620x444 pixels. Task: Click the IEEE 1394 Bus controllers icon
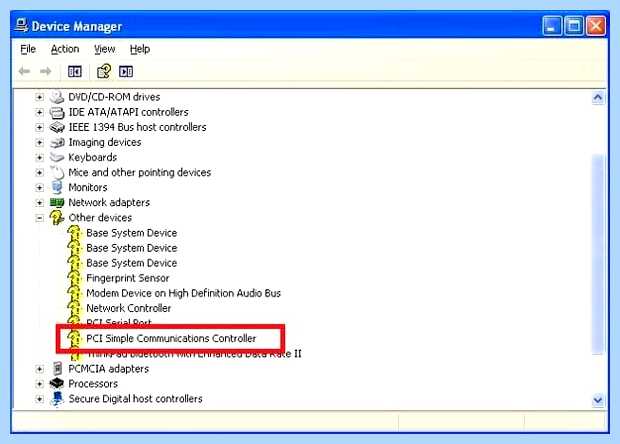[57, 127]
